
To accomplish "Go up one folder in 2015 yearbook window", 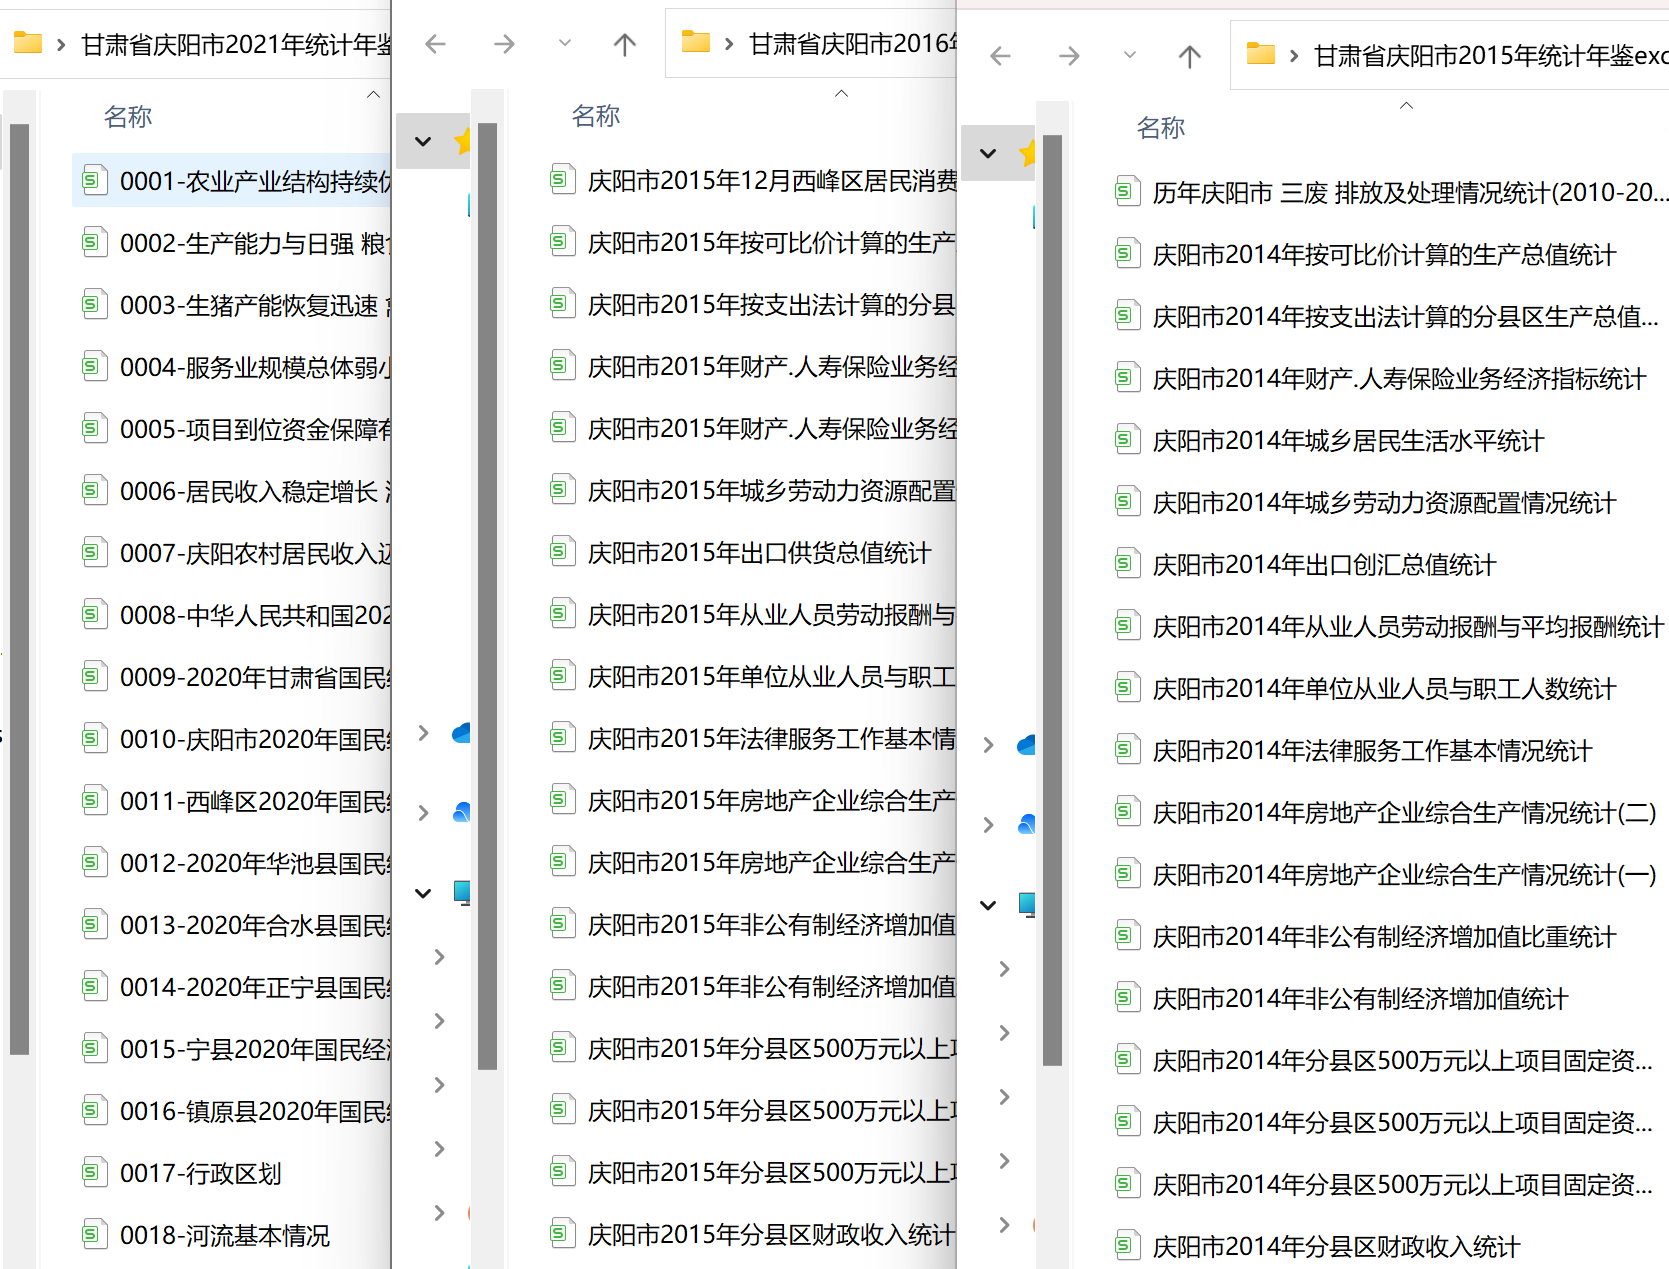I will point(1189,56).
